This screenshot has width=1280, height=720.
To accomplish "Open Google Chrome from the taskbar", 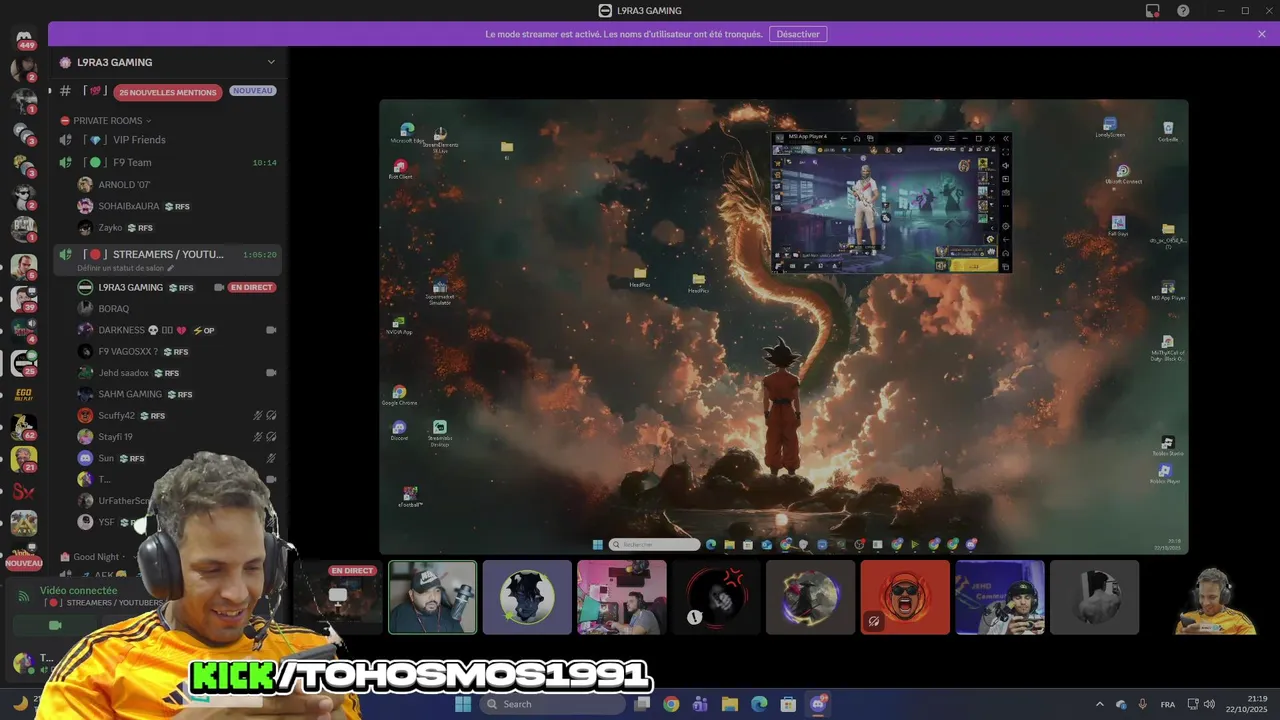I will pyautogui.click(x=671, y=704).
